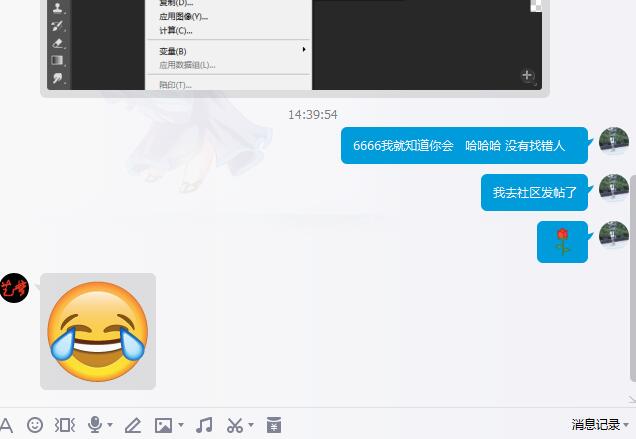The height and width of the screenshot is (439, 636).
Task: Click the red-and-black sender avatar
Action: pos(14,287)
